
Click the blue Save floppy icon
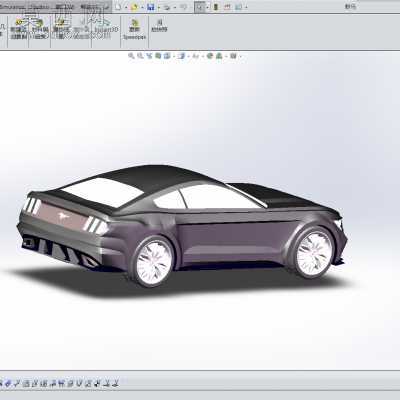pos(151,7)
